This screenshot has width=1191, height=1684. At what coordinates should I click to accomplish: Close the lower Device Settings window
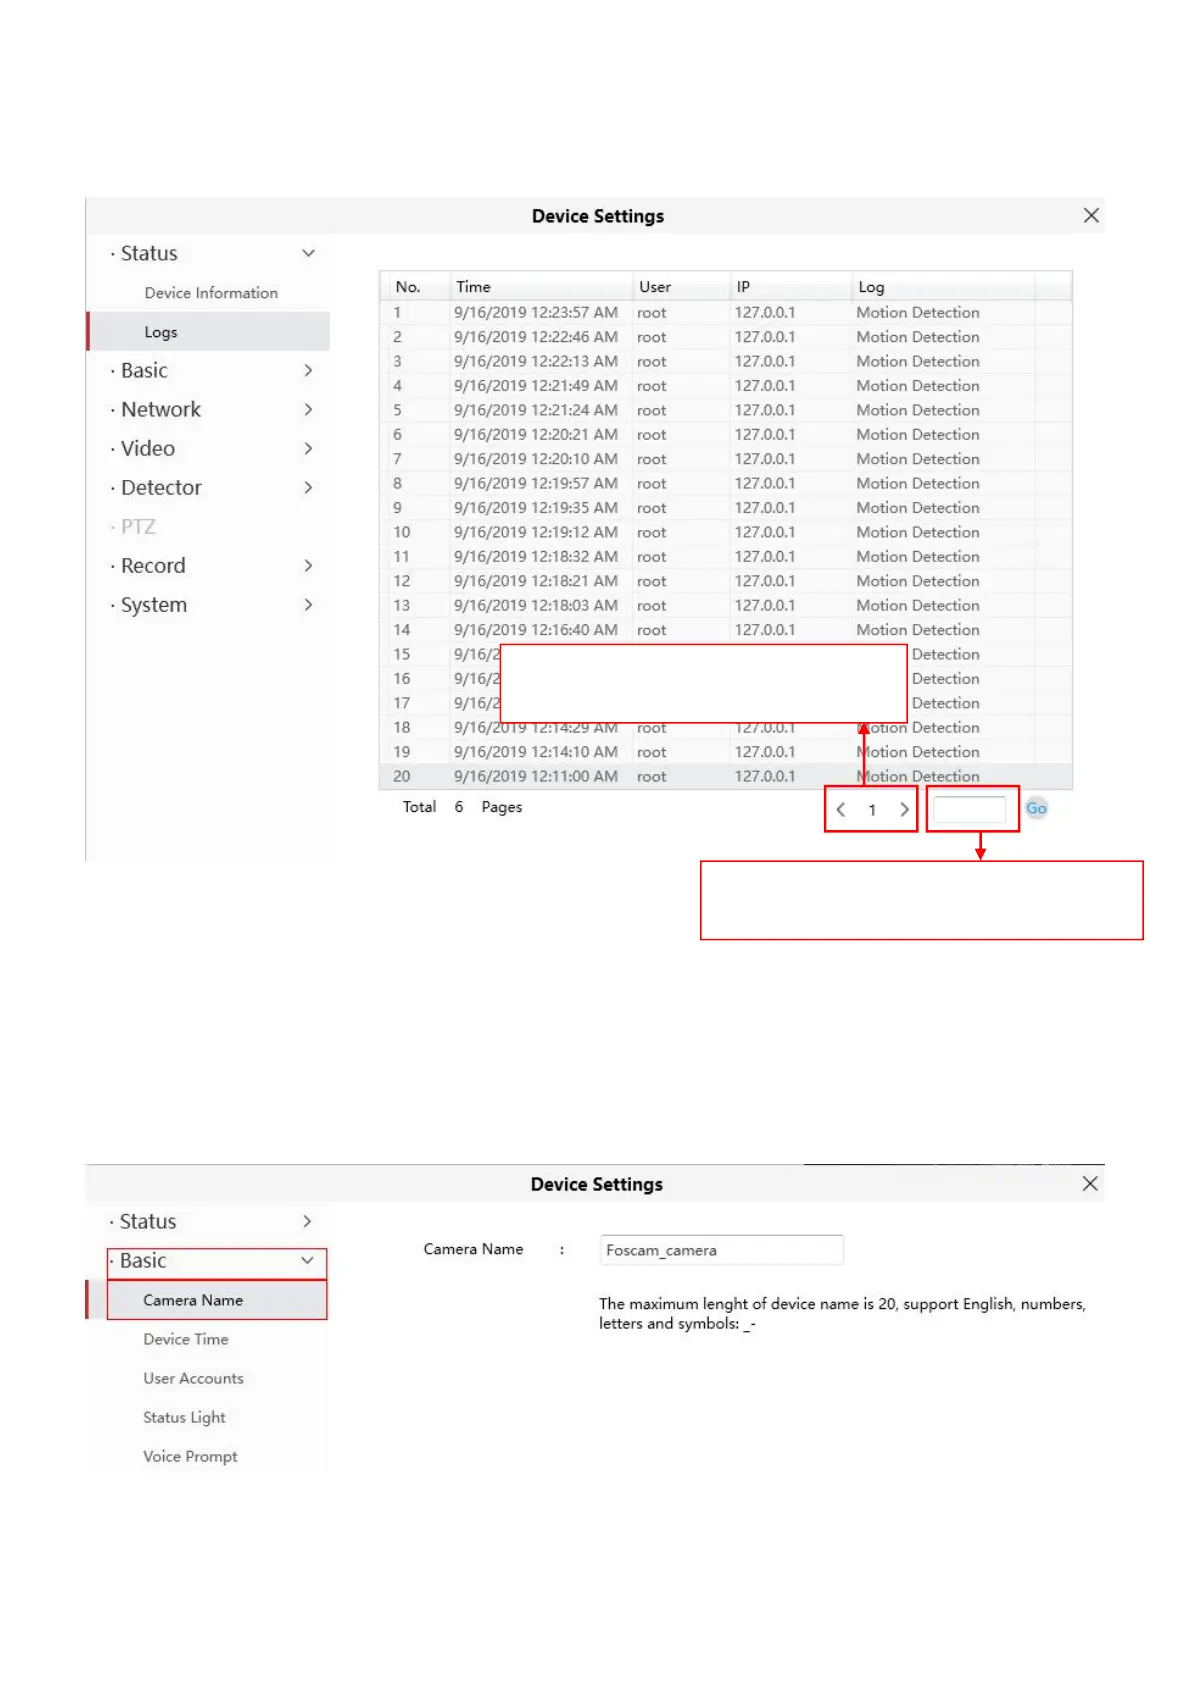(x=1090, y=1183)
